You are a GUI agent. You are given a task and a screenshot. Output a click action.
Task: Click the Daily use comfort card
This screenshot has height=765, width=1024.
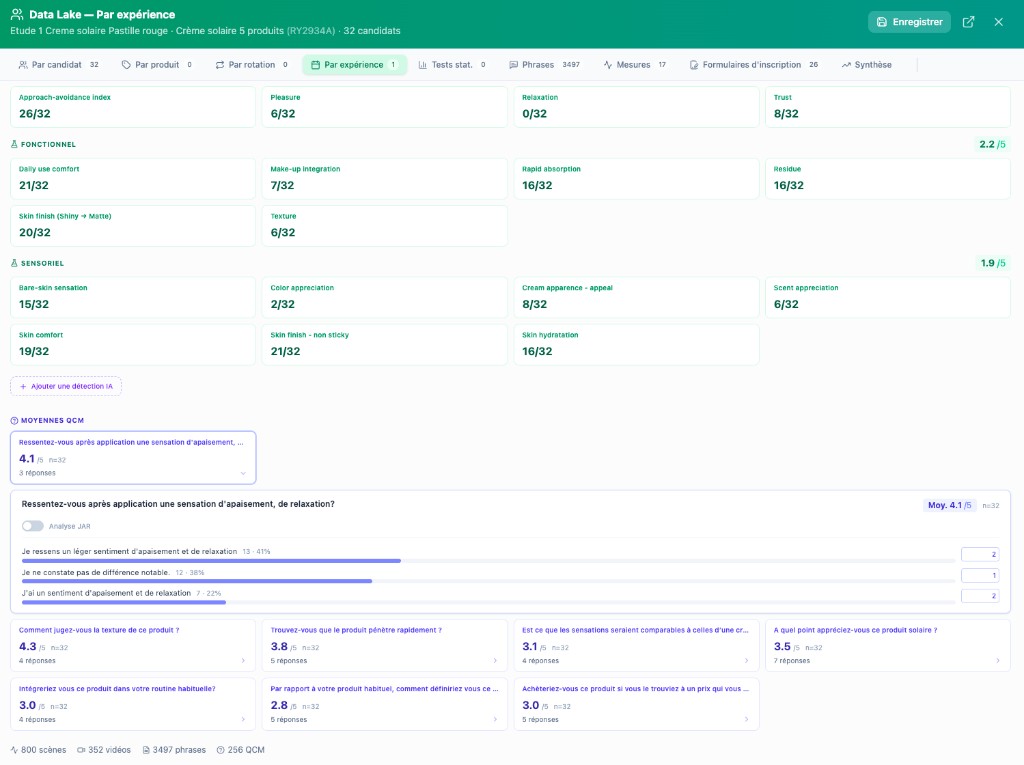[x=132, y=178]
